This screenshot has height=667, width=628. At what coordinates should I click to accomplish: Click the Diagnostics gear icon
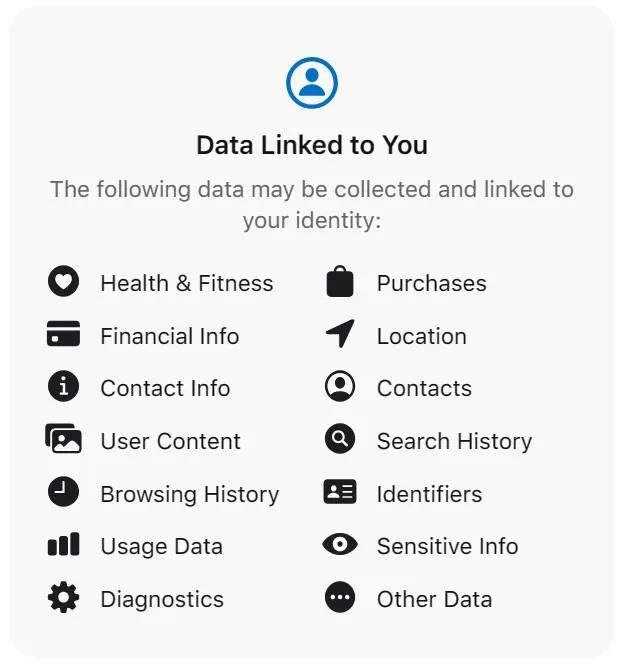coord(63,597)
